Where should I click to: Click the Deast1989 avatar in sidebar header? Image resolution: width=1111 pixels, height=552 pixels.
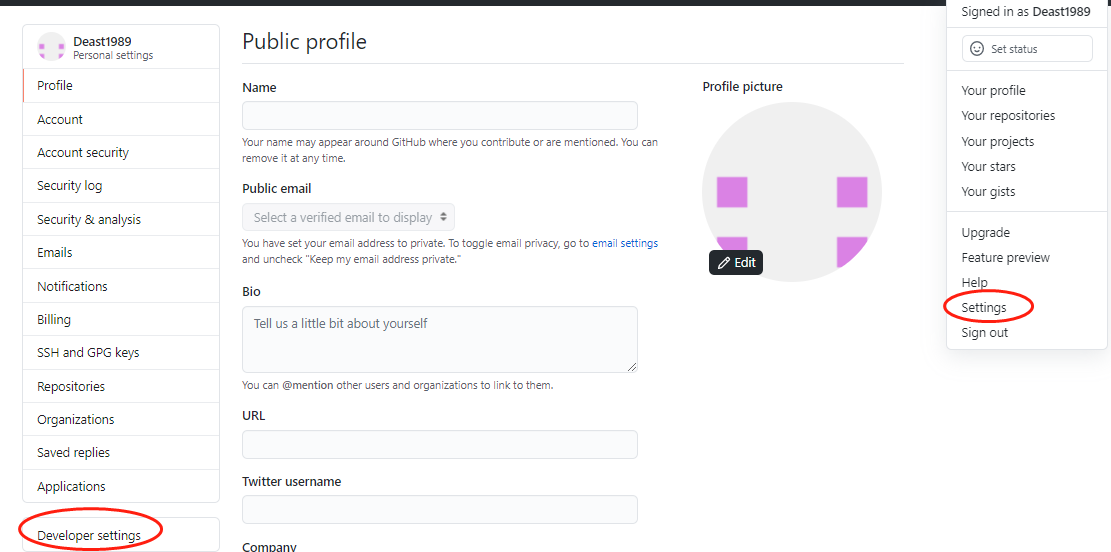pos(51,46)
